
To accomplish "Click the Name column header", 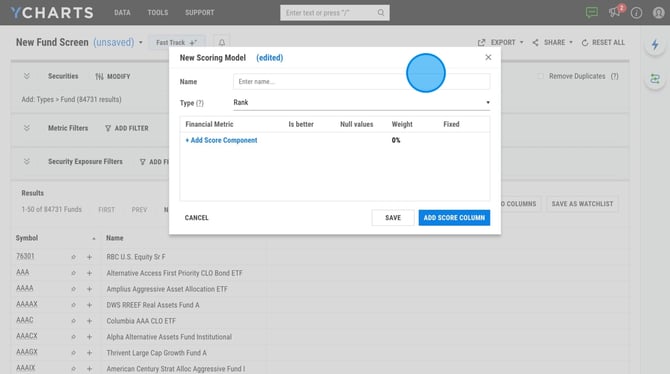I will click(x=115, y=238).
